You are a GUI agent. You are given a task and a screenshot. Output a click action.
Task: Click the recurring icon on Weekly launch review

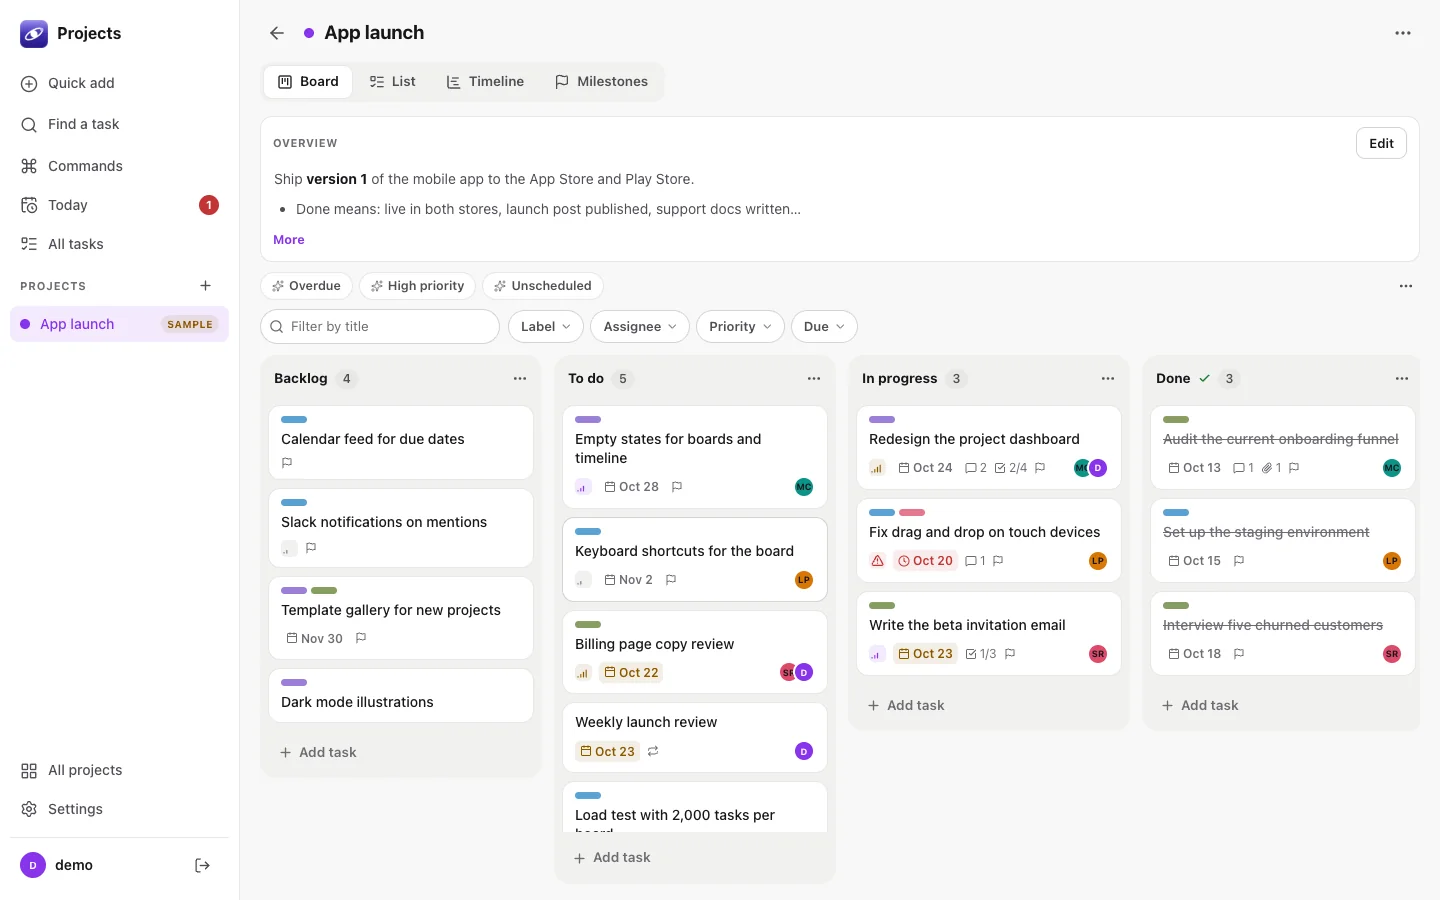(653, 752)
